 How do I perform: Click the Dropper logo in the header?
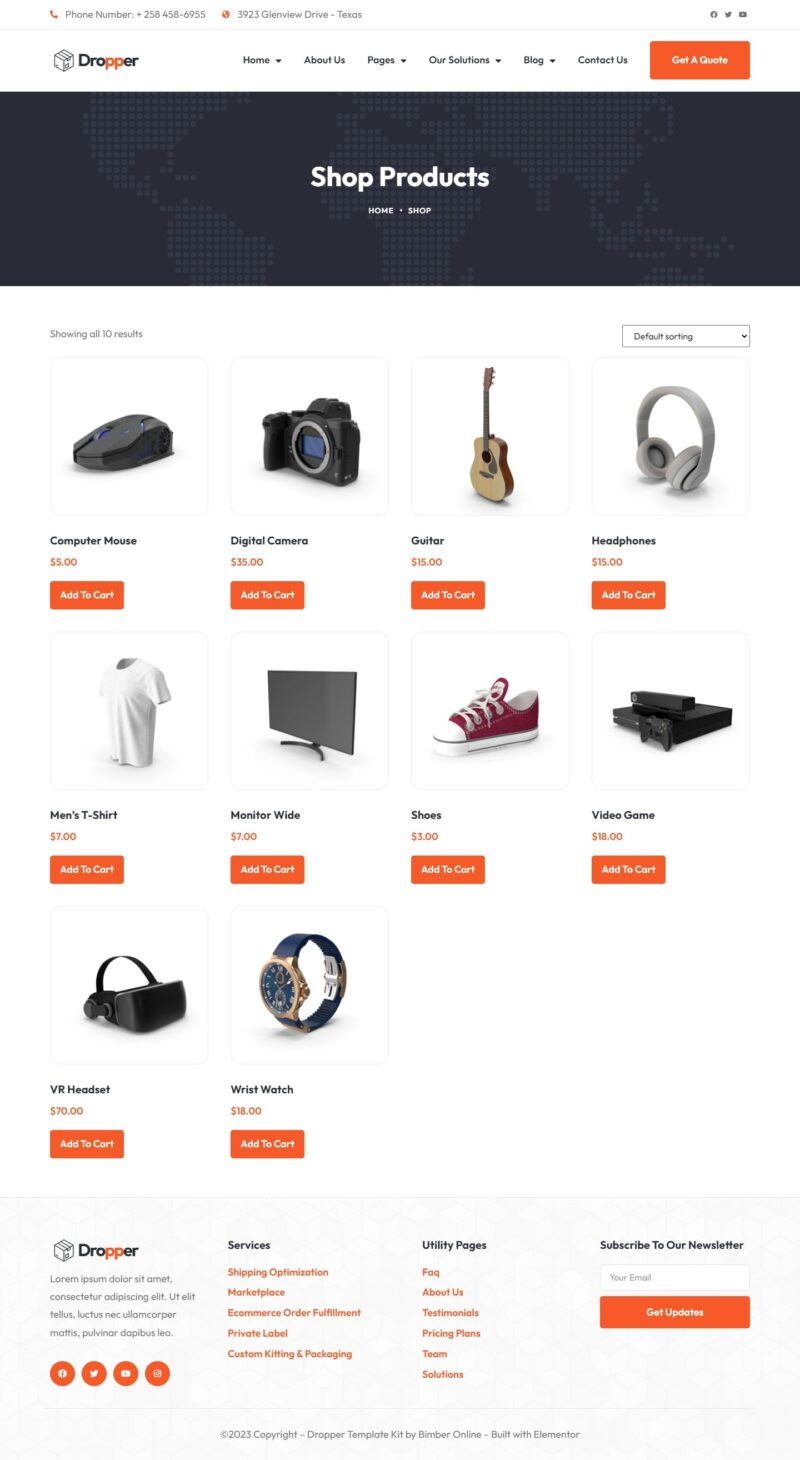coord(96,60)
